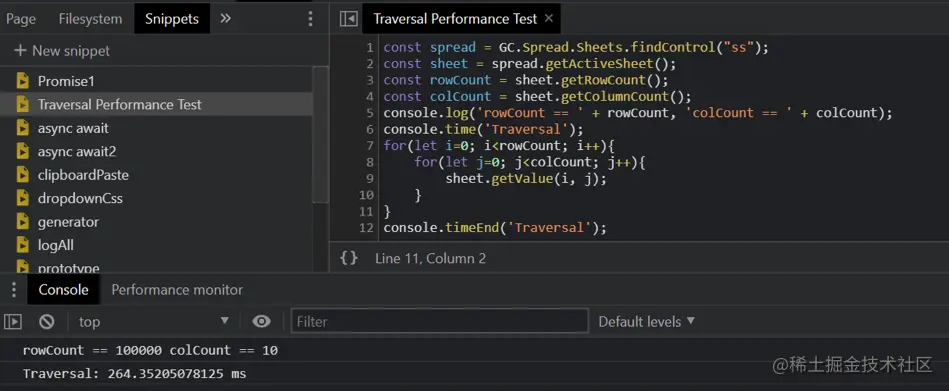Pretty print code with curly braces icon
The width and height of the screenshot is (949, 391).
349,258
